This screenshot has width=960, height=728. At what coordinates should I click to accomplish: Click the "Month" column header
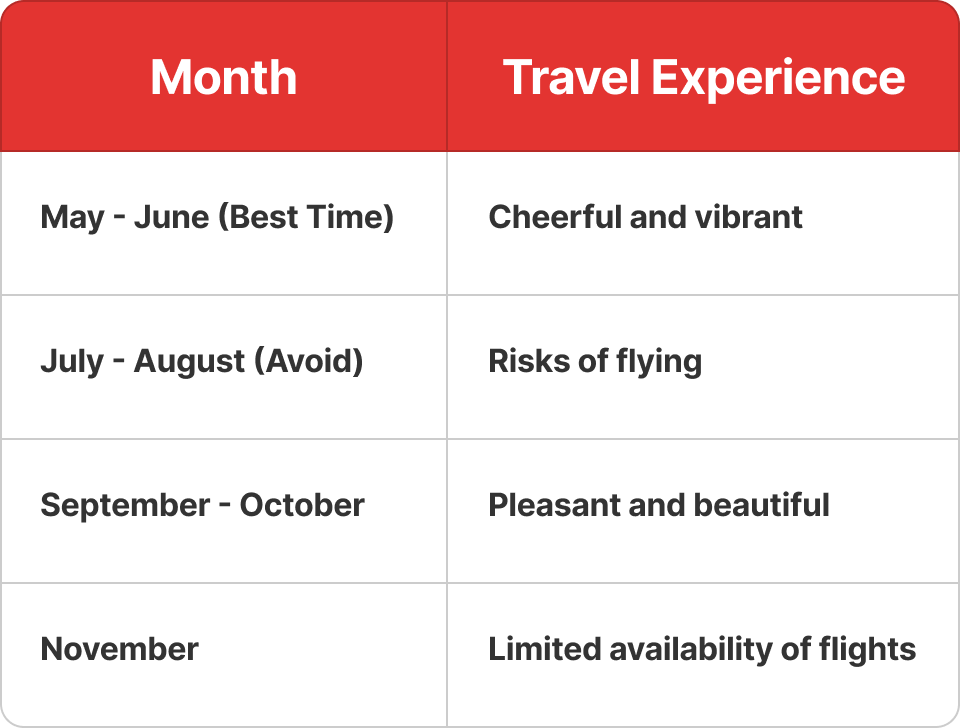click(x=224, y=78)
